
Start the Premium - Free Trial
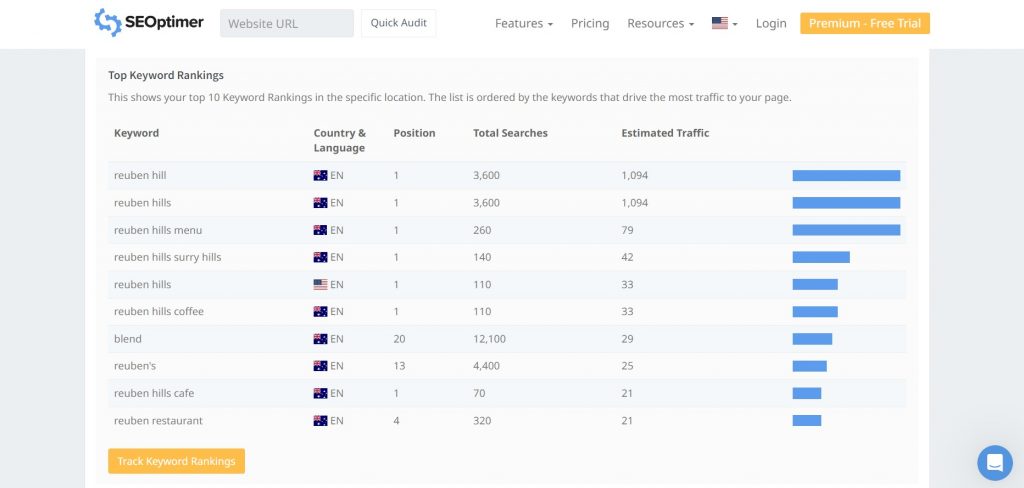864,23
